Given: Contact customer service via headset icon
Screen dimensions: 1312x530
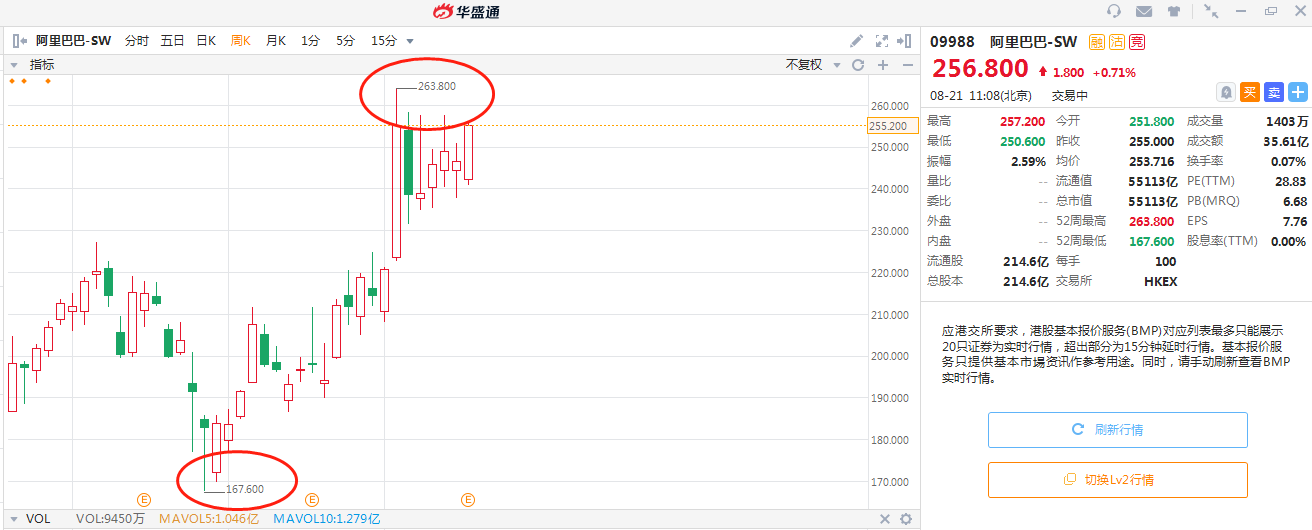Looking at the screenshot, I should [1115, 11].
